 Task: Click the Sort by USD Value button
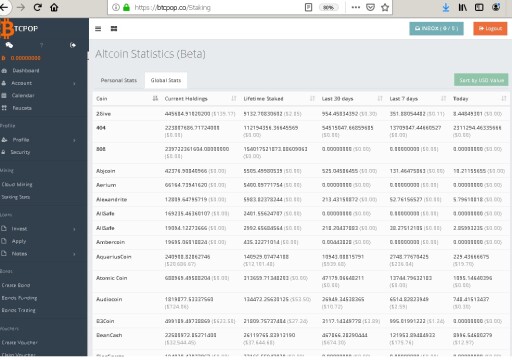pyautogui.click(x=481, y=80)
